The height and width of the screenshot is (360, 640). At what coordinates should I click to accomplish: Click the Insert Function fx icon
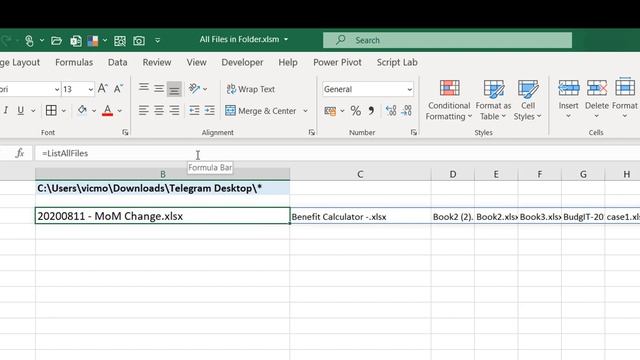point(19,153)
